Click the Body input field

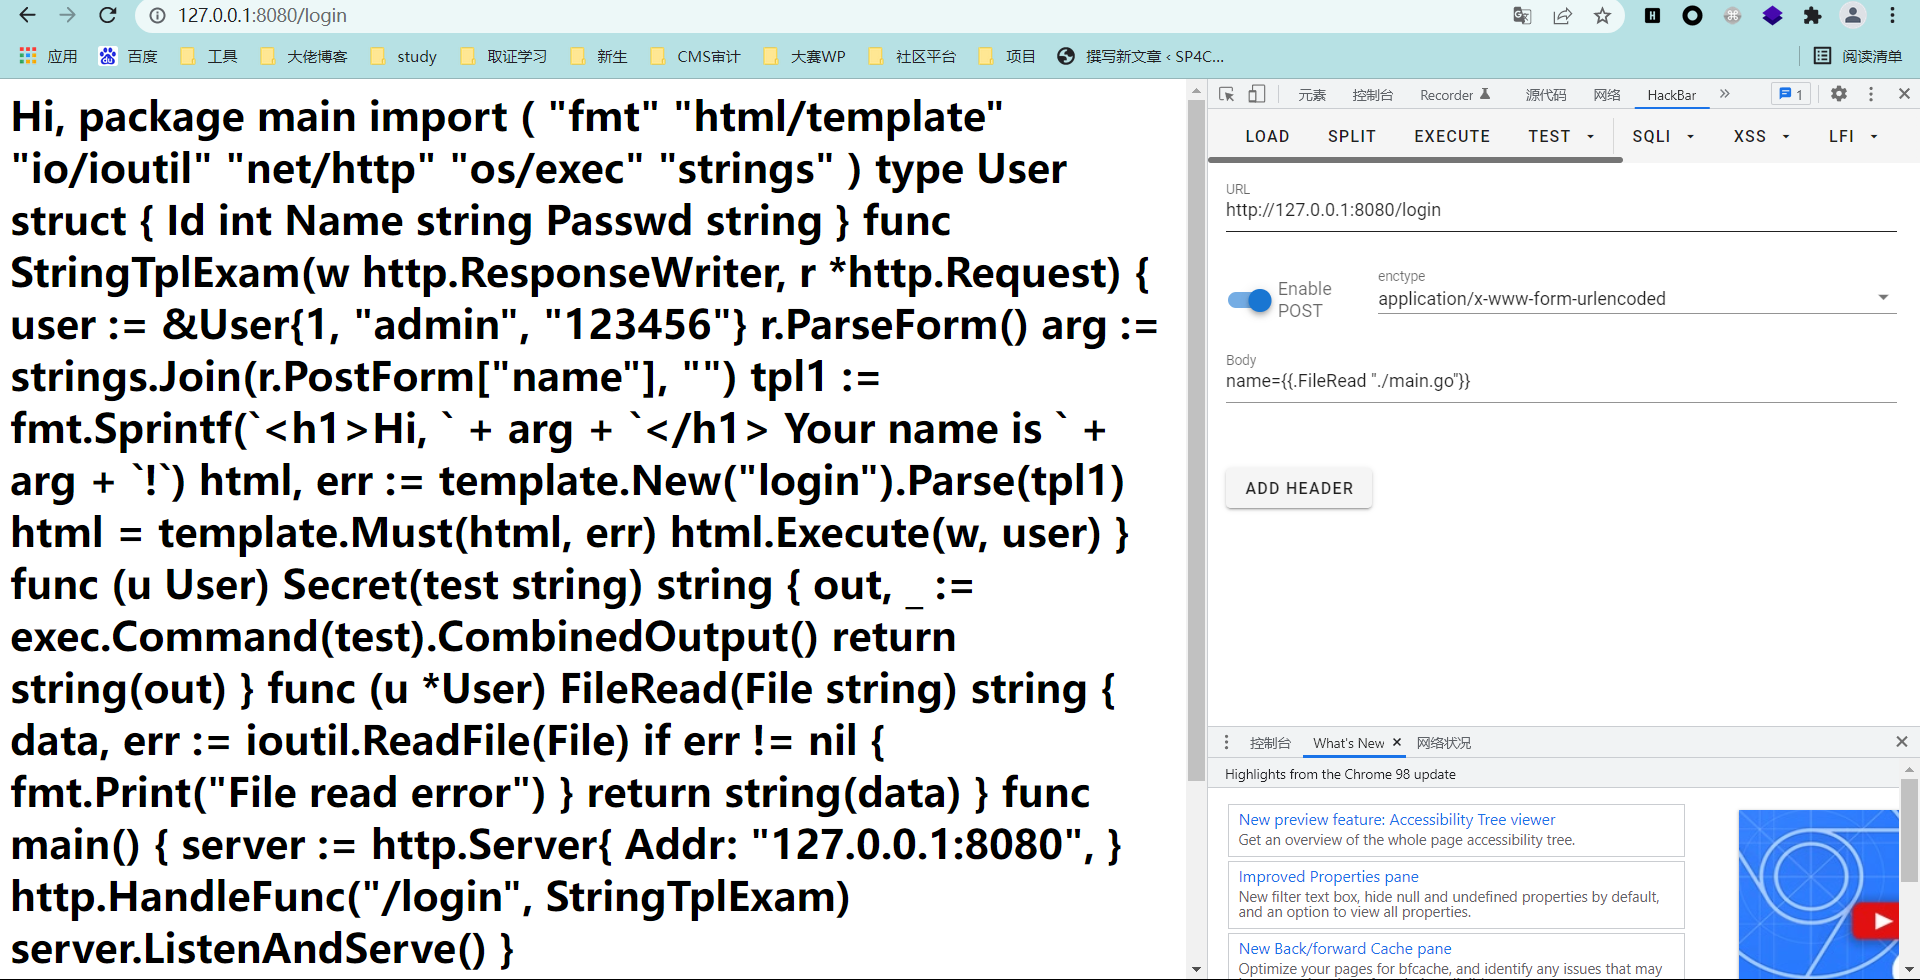[x=1561, y=381]
